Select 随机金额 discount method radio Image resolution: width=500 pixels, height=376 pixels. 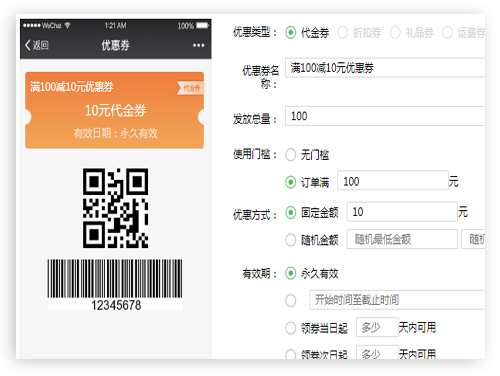pos(291,240)
